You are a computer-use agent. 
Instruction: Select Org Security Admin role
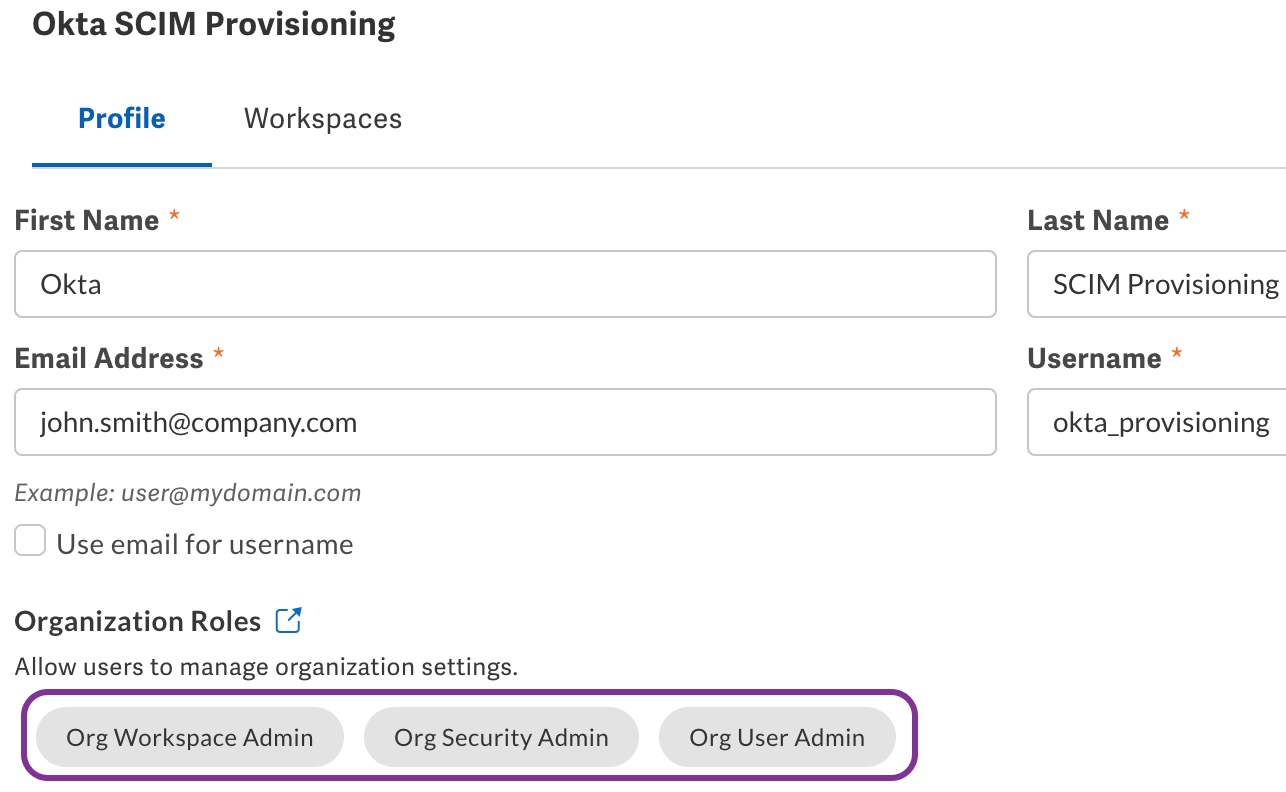point(501,738)
